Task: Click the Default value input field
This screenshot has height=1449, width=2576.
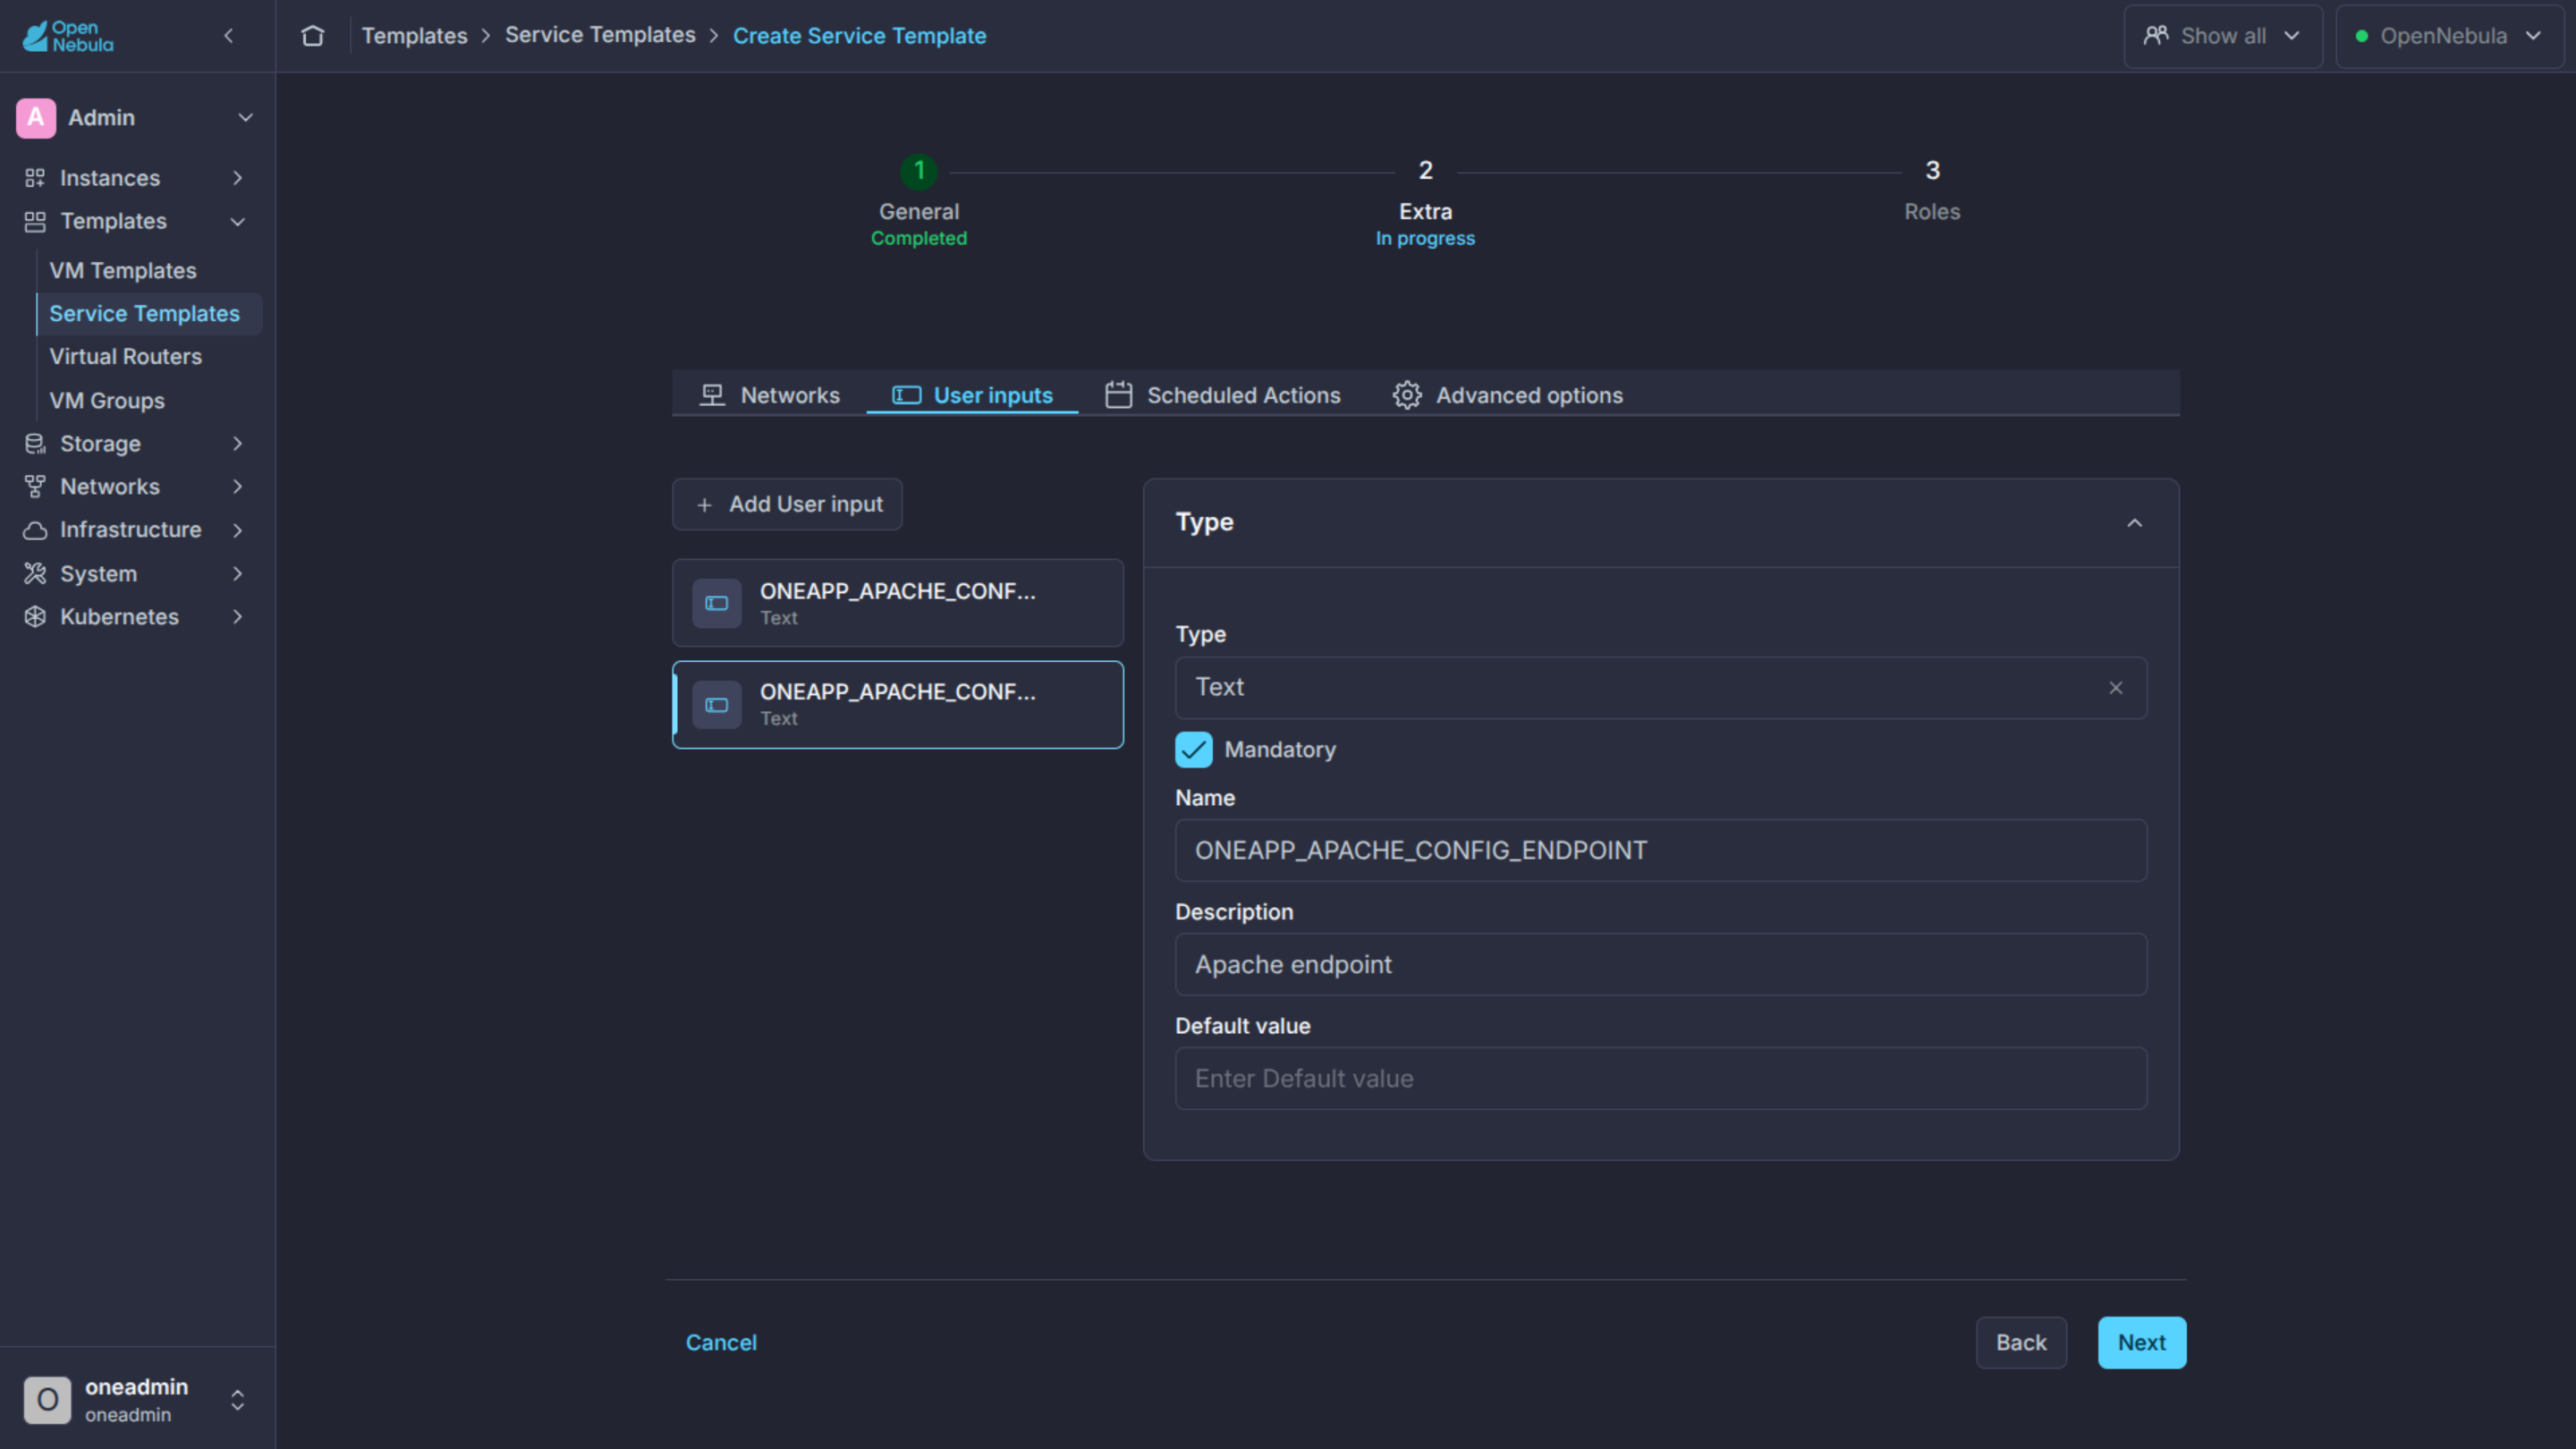Action: [x=1660, y=1079]
